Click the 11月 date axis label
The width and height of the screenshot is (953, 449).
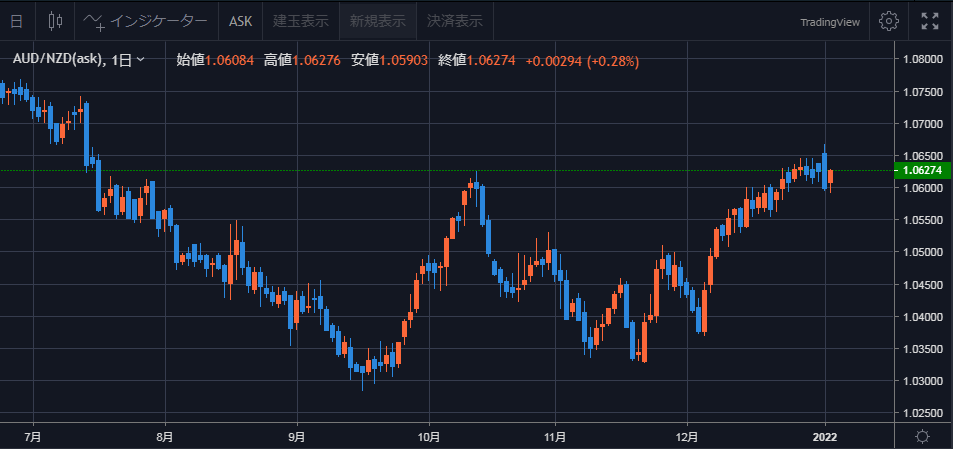coord(556,436)
